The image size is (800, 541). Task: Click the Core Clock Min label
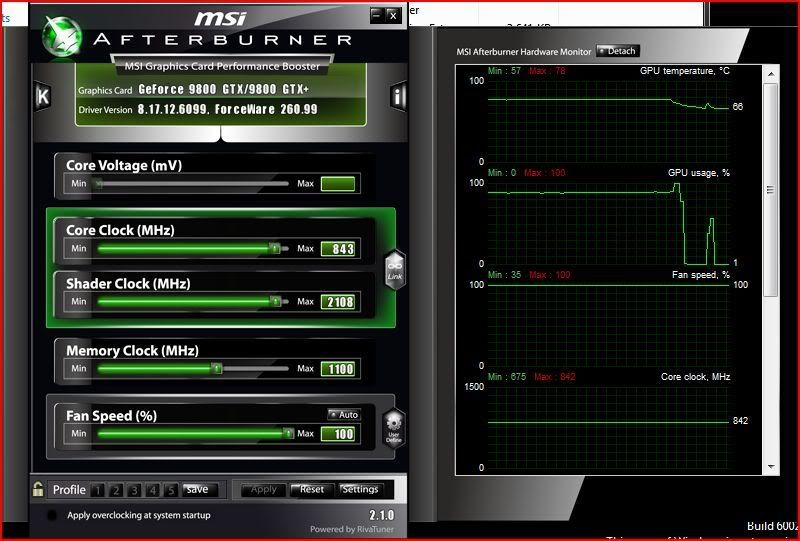79,249
